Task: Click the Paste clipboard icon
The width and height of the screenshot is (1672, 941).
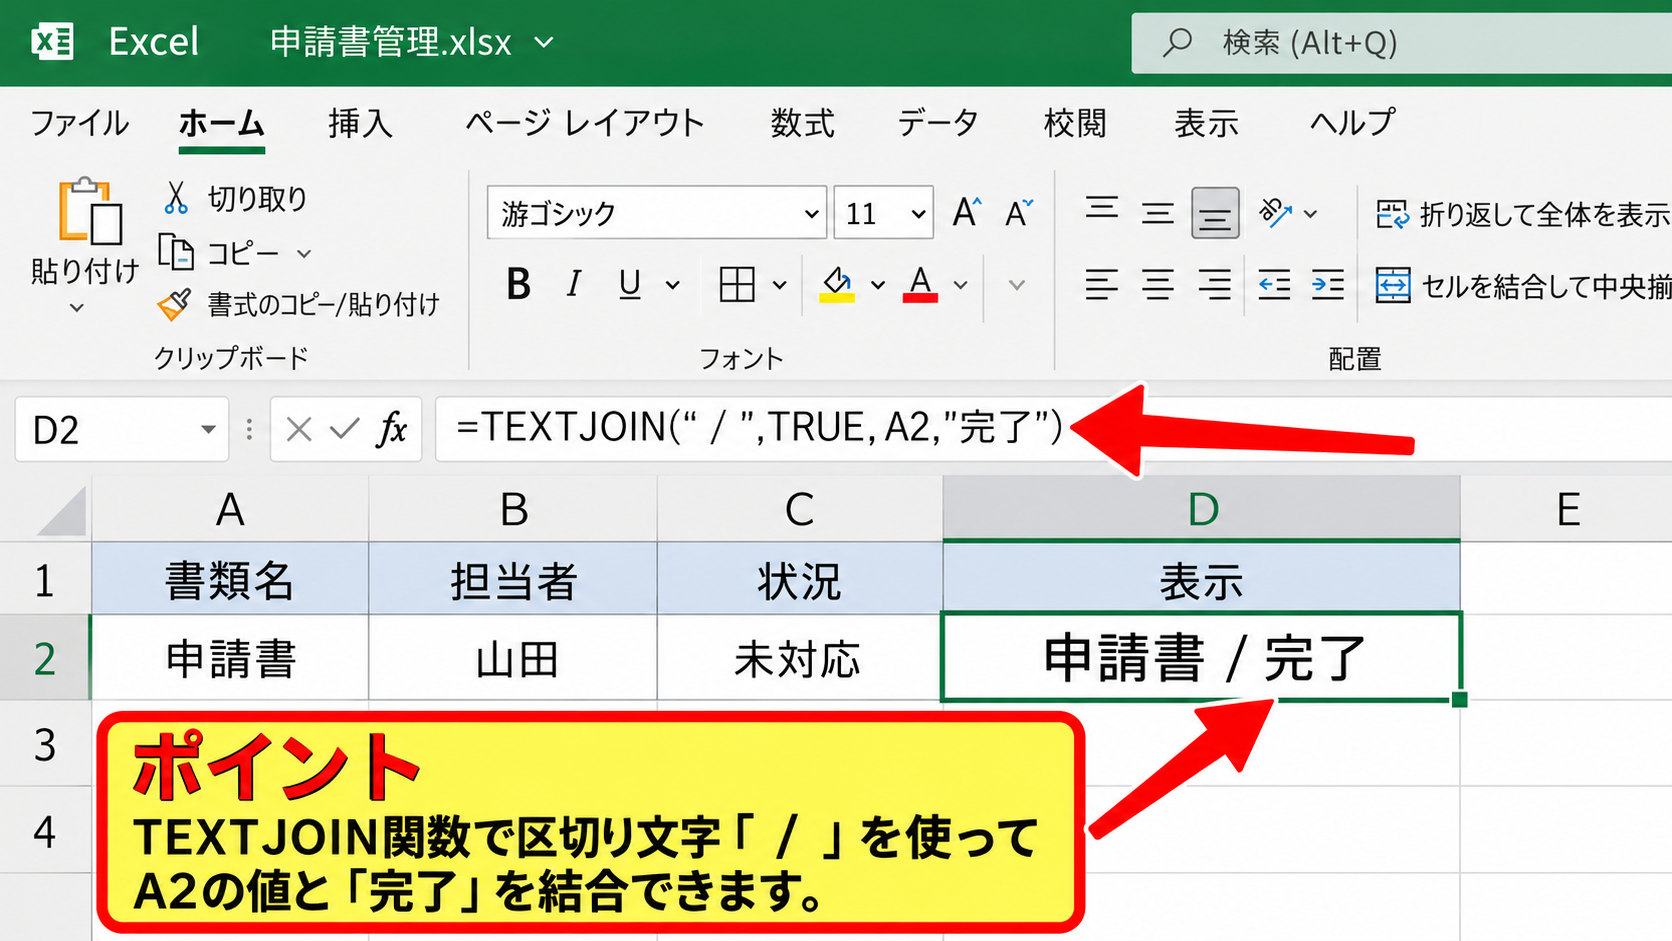Action: (x=90, y=211)
